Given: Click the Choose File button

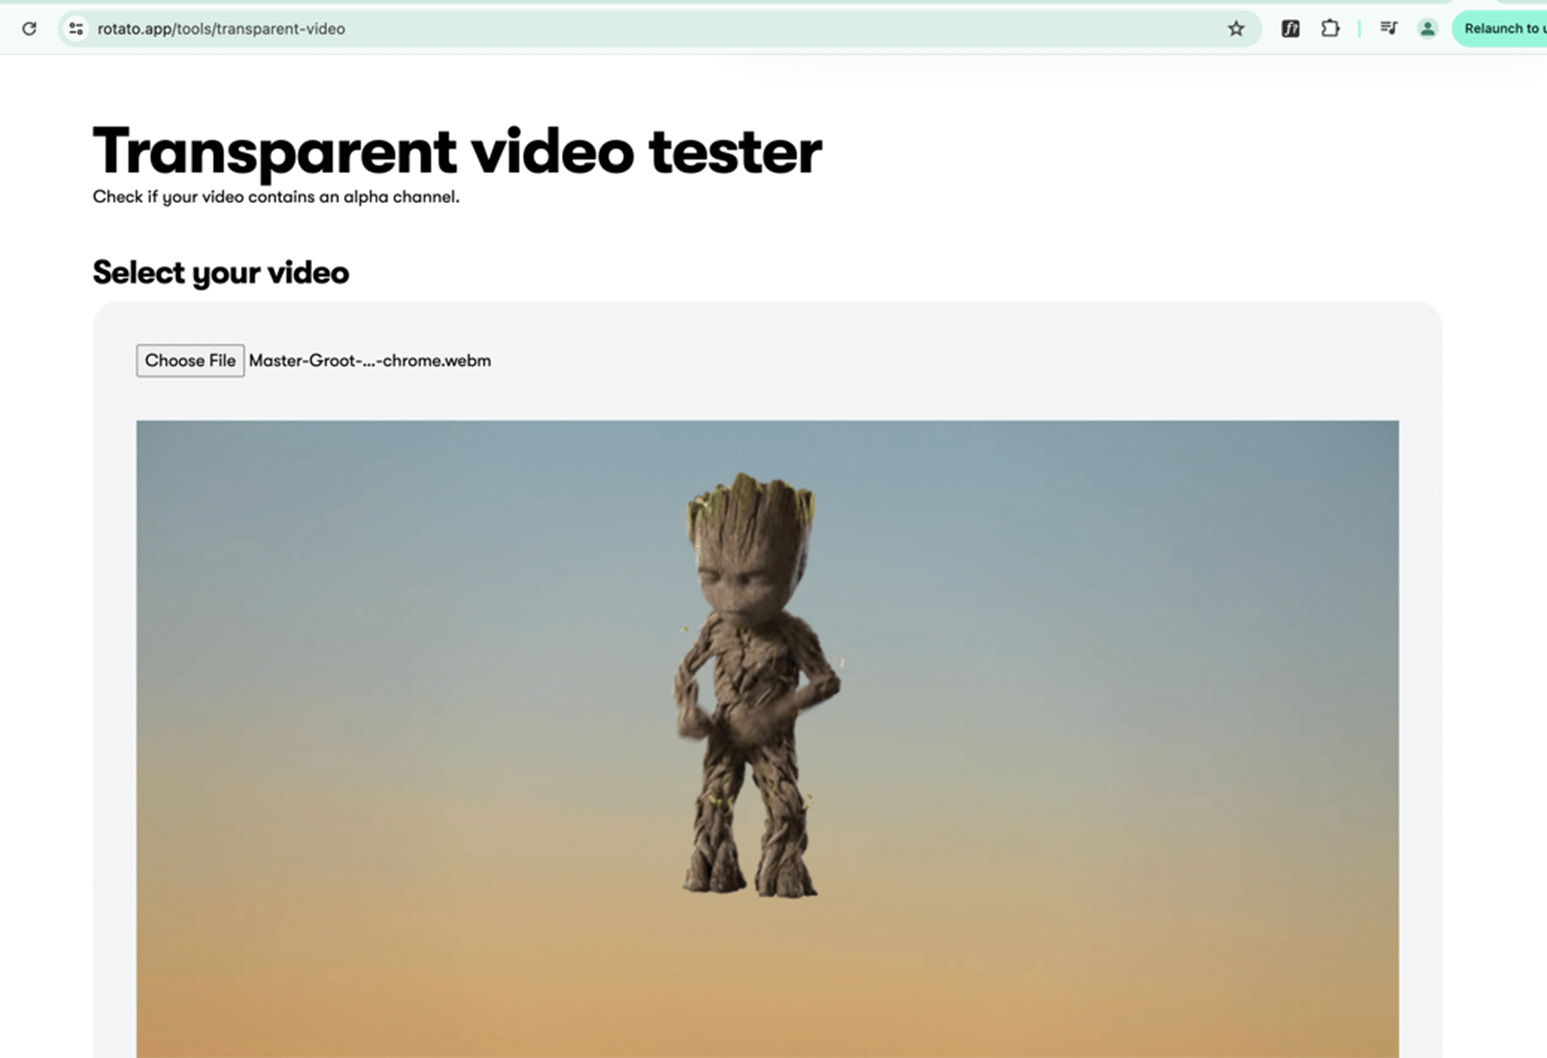Looking at the screenshot, I should coord(190,361).
